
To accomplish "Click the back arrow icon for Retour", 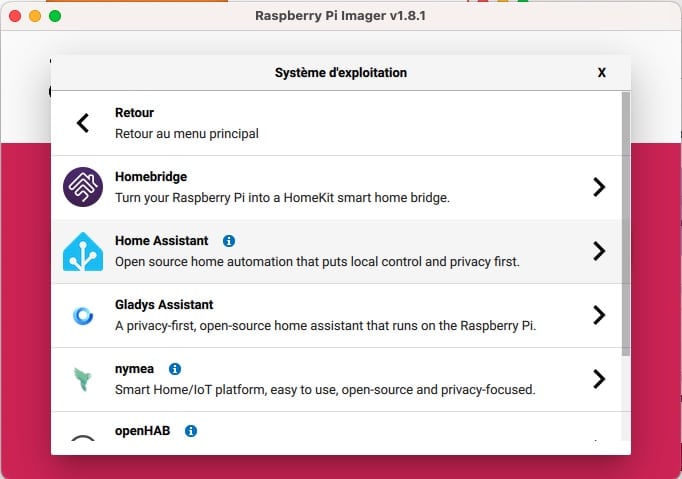I will pos(83,123).
